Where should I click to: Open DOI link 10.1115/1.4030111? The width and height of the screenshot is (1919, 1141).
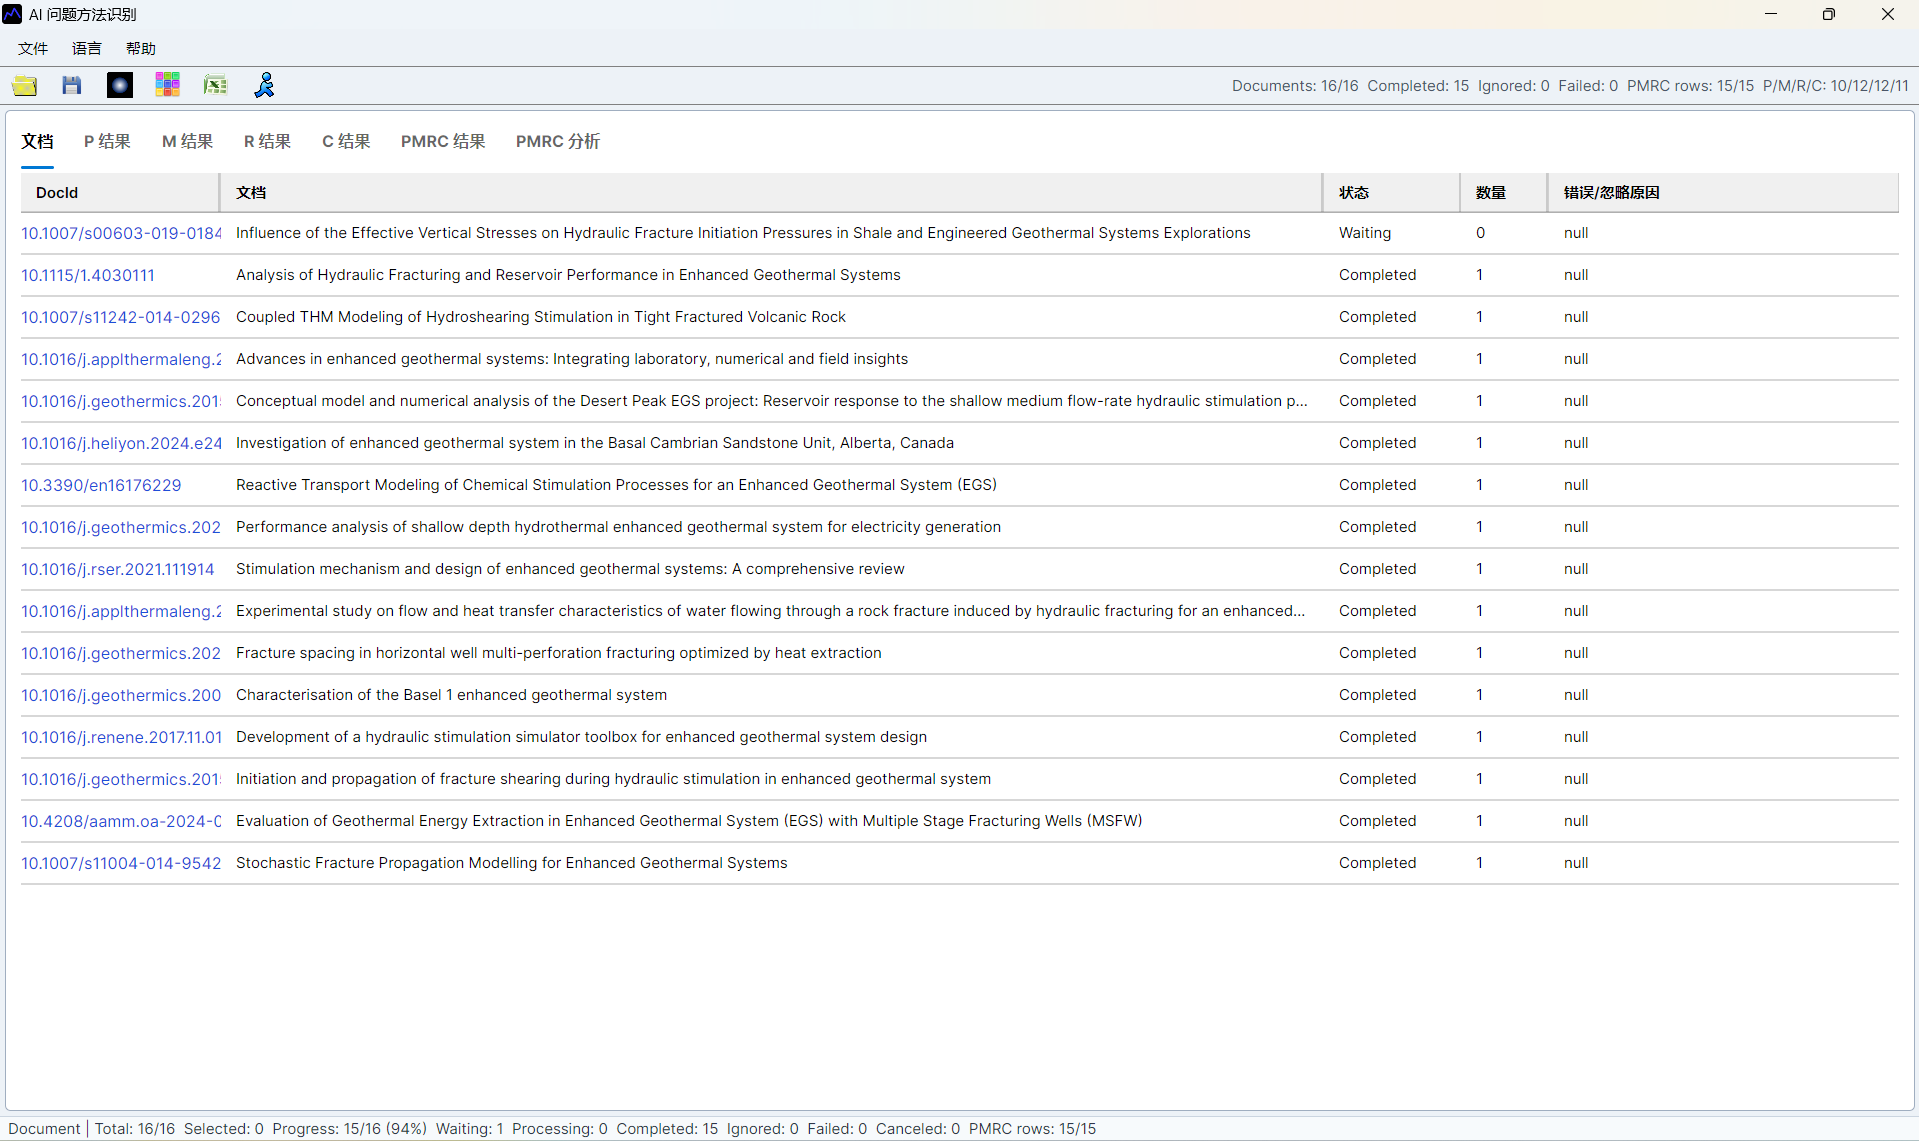coord(88,275)
